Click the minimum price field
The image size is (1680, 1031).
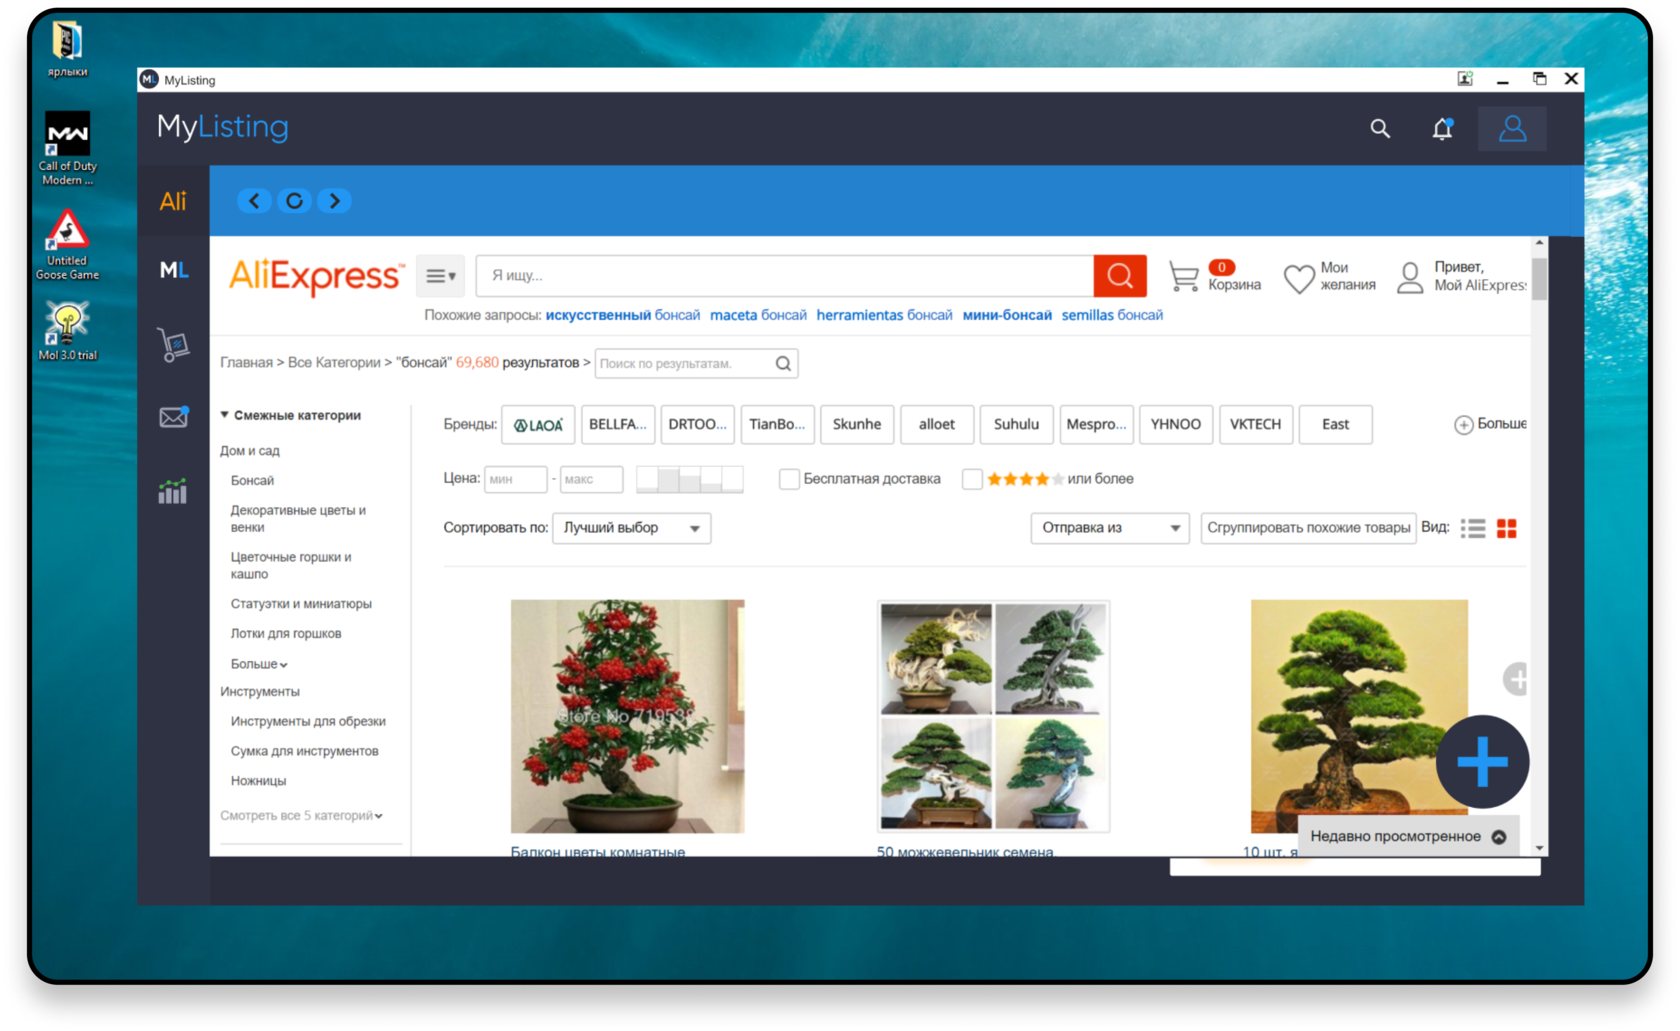click(x=516, y=480)
